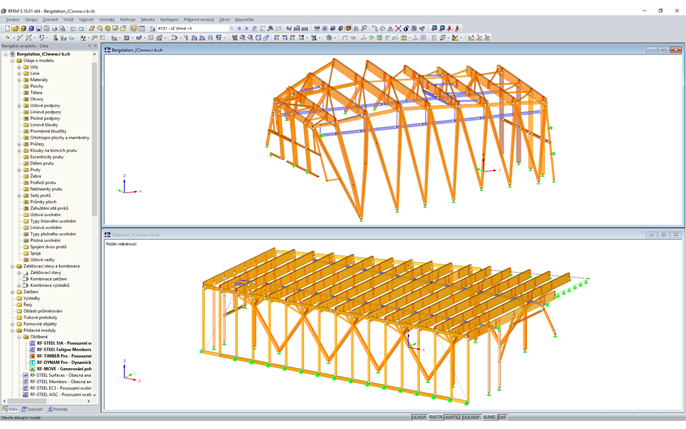Toggle KARTEZ in status bar
The image size is (686, 429).
pos(453,417)
